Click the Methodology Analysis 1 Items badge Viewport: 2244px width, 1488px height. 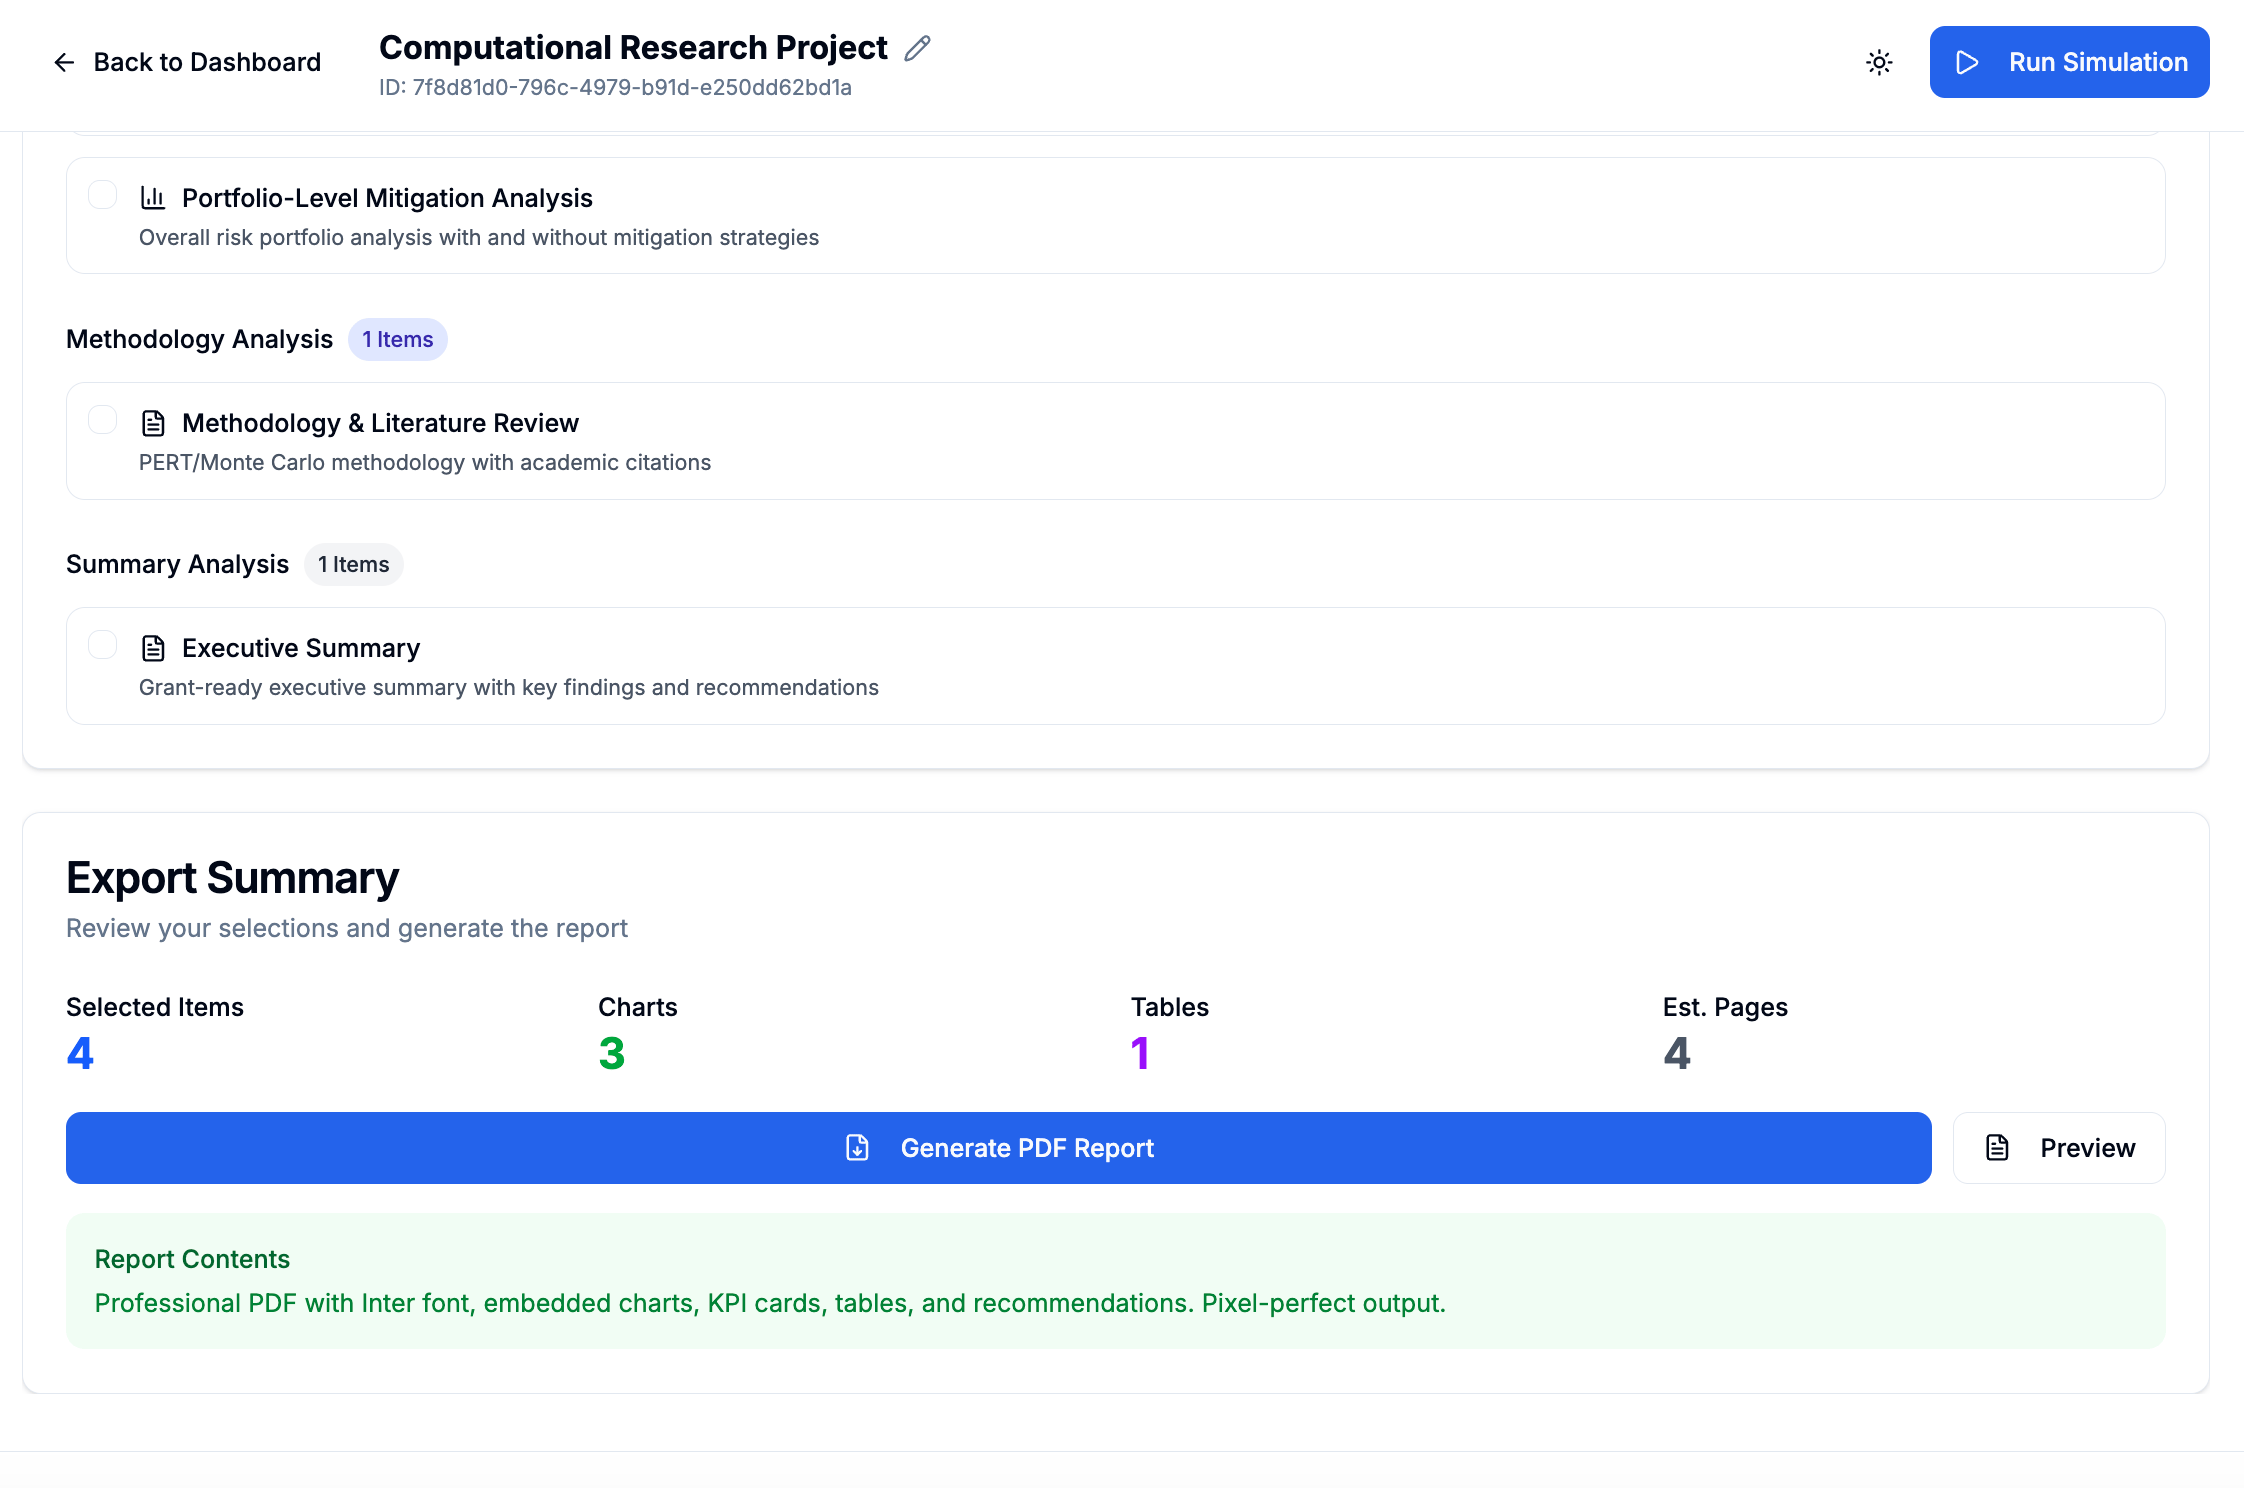coord(397,339)
